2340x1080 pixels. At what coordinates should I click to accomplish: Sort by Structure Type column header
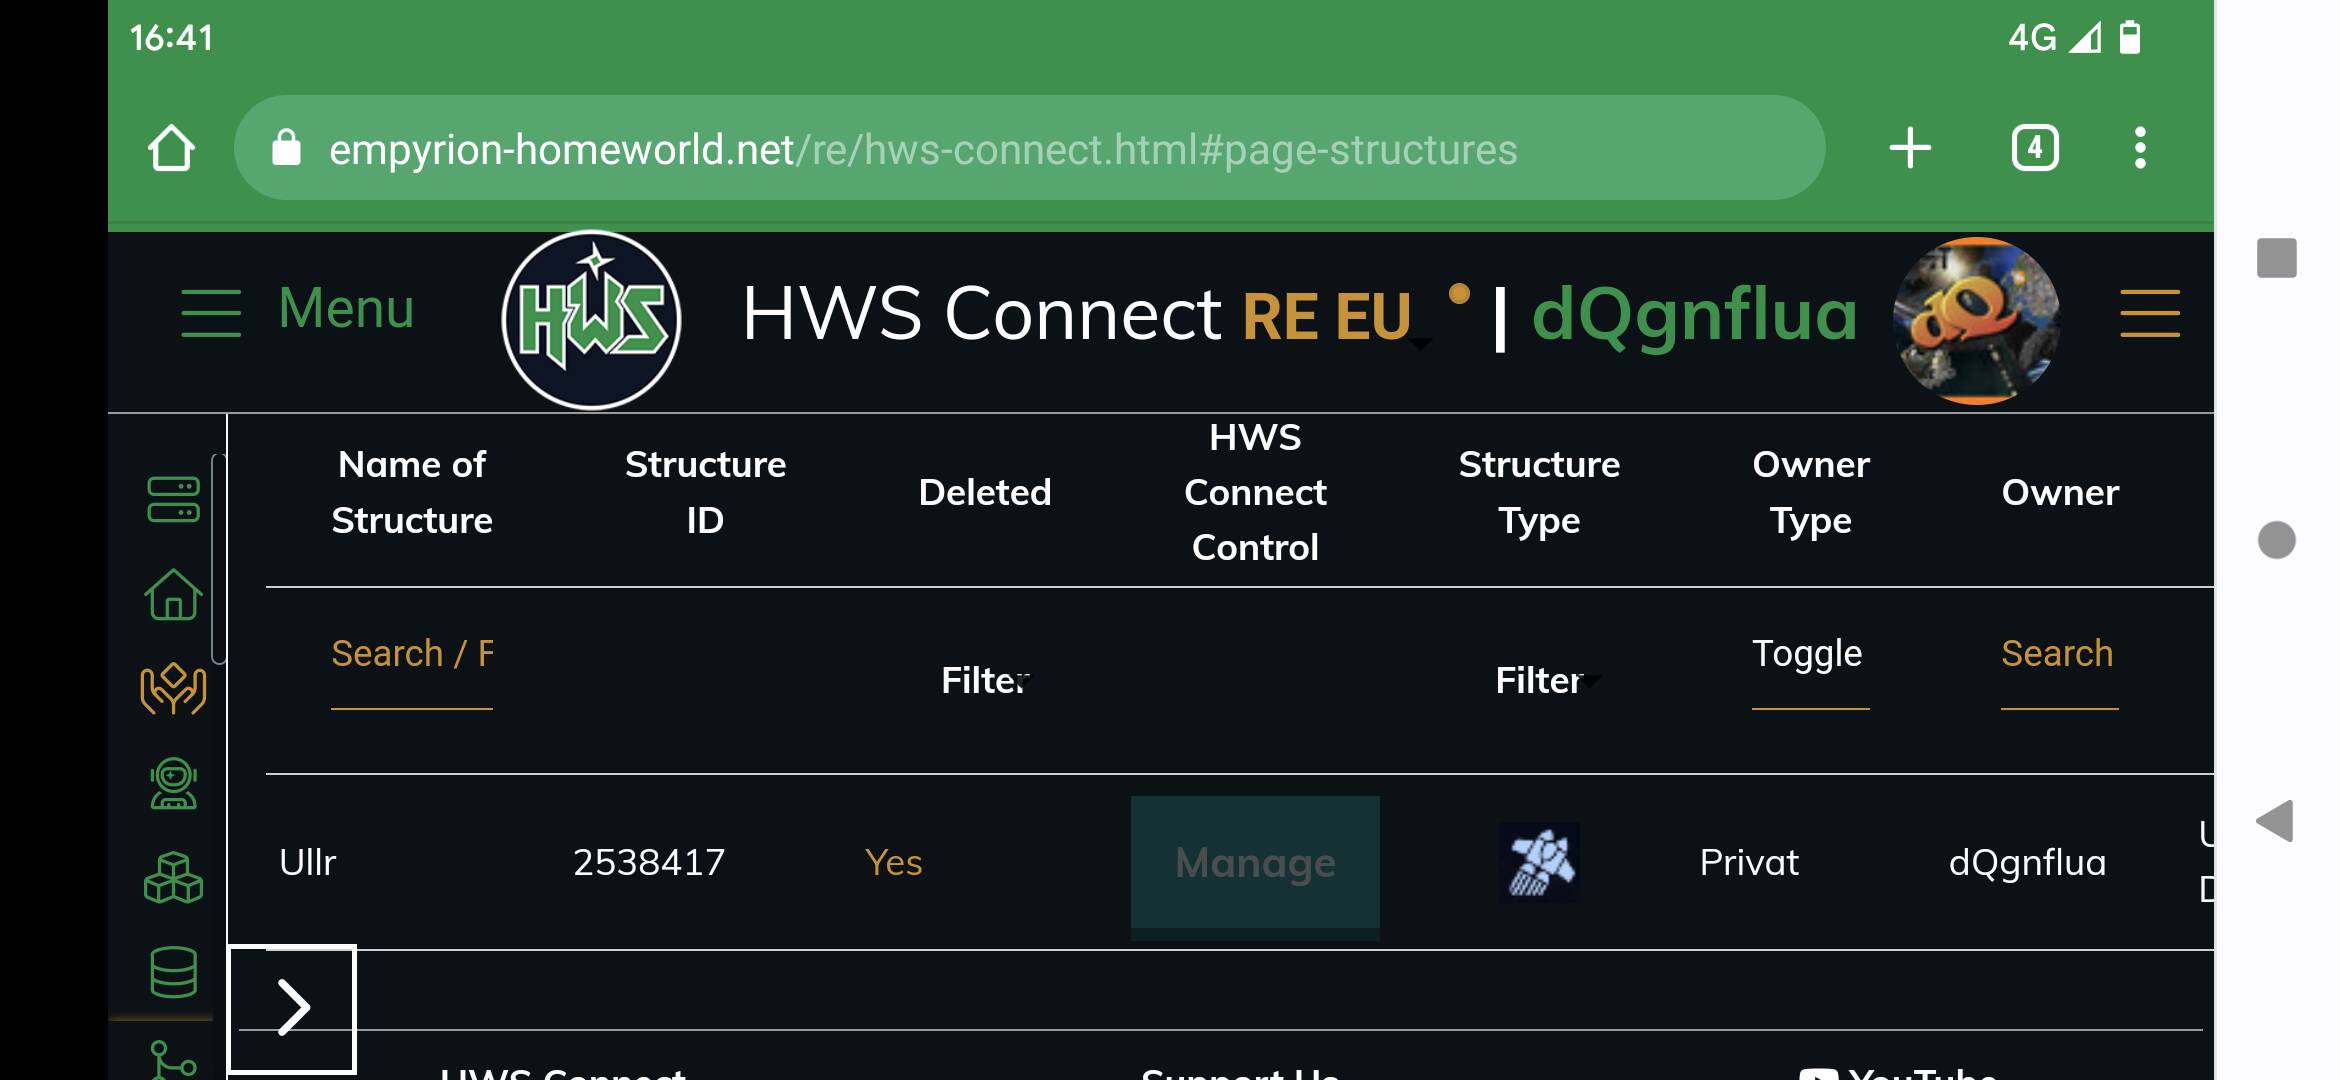coord(1539,492)
